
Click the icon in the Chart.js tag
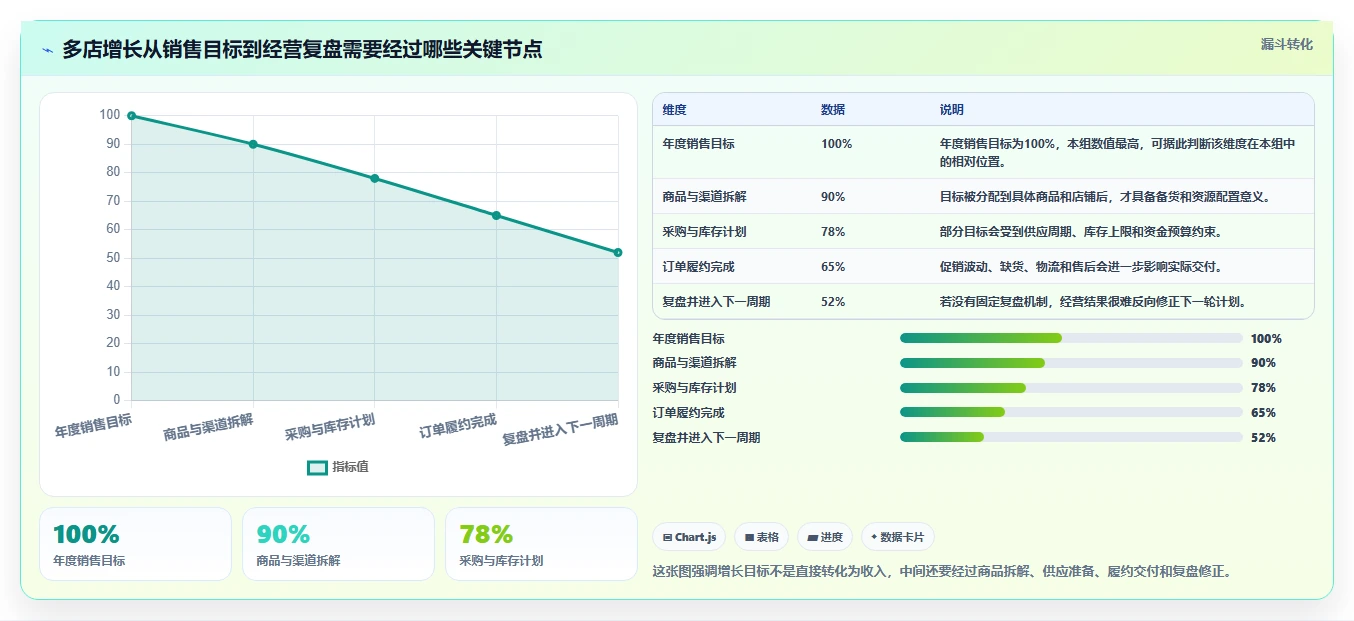(x=667, y=538)
